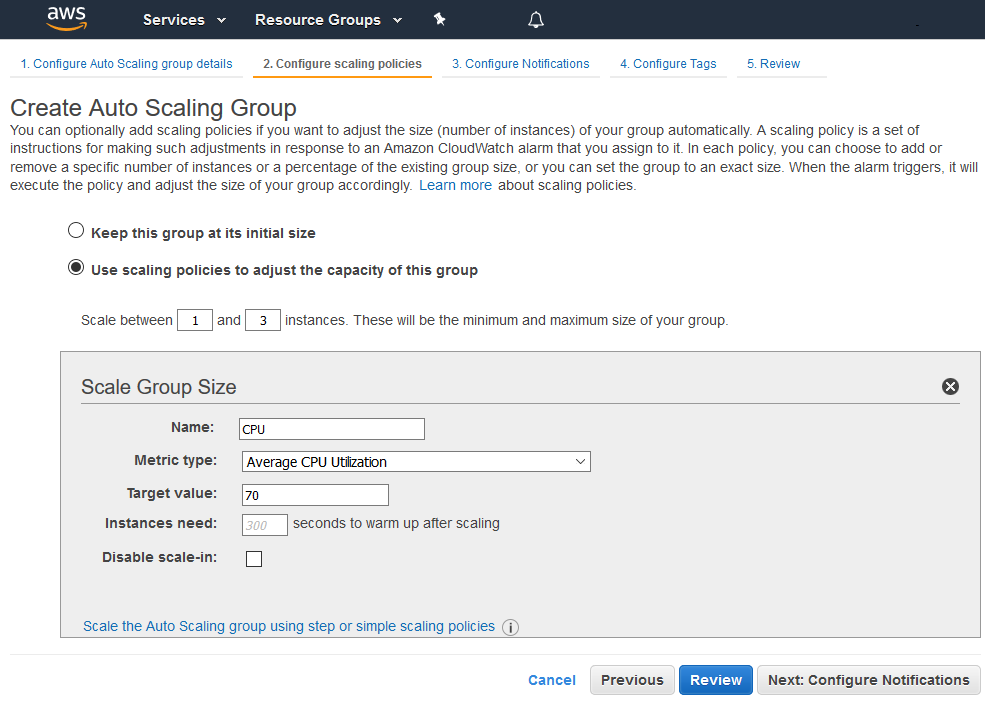Image resolution: width=985 pixels, height=703 pixels.
Task: Click info icon next to step scaling link
Action: [510, 628]
